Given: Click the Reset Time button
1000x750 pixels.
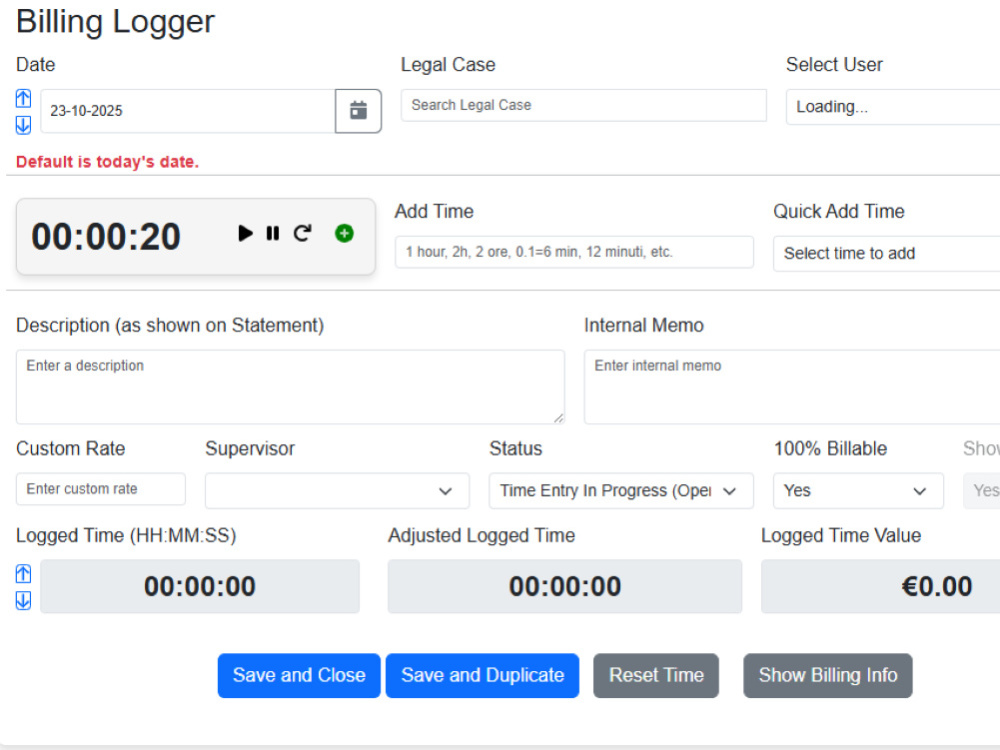Looking at the screenshot, I should tap(656, 675).
